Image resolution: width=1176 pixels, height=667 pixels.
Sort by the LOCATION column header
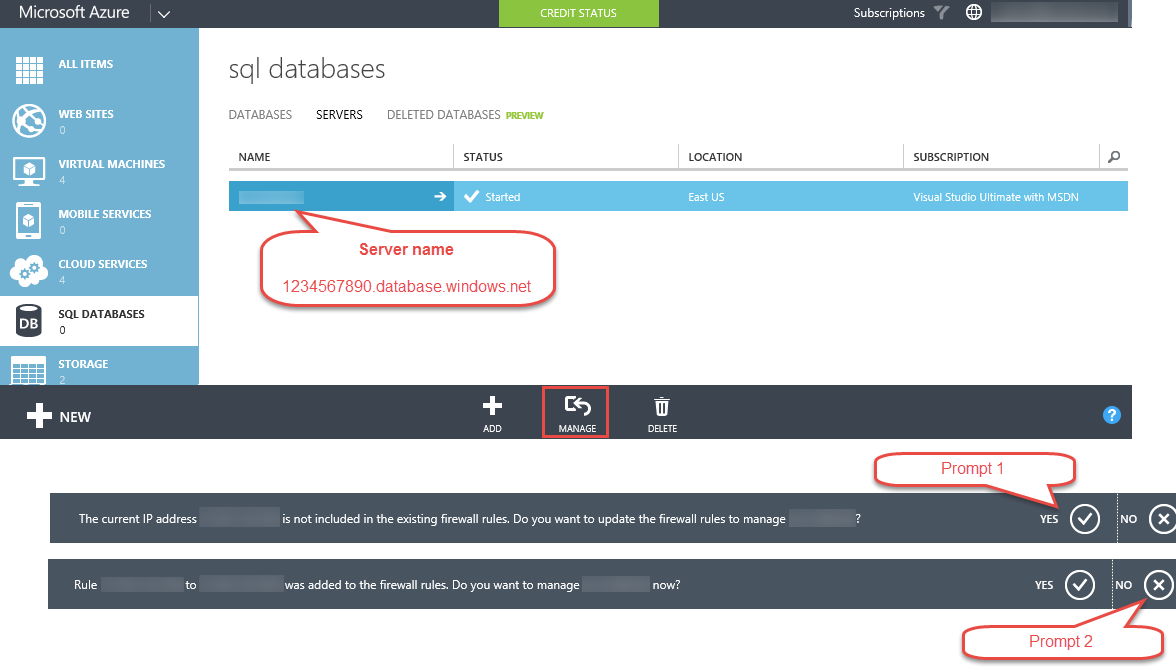click(x=716, y=157)
